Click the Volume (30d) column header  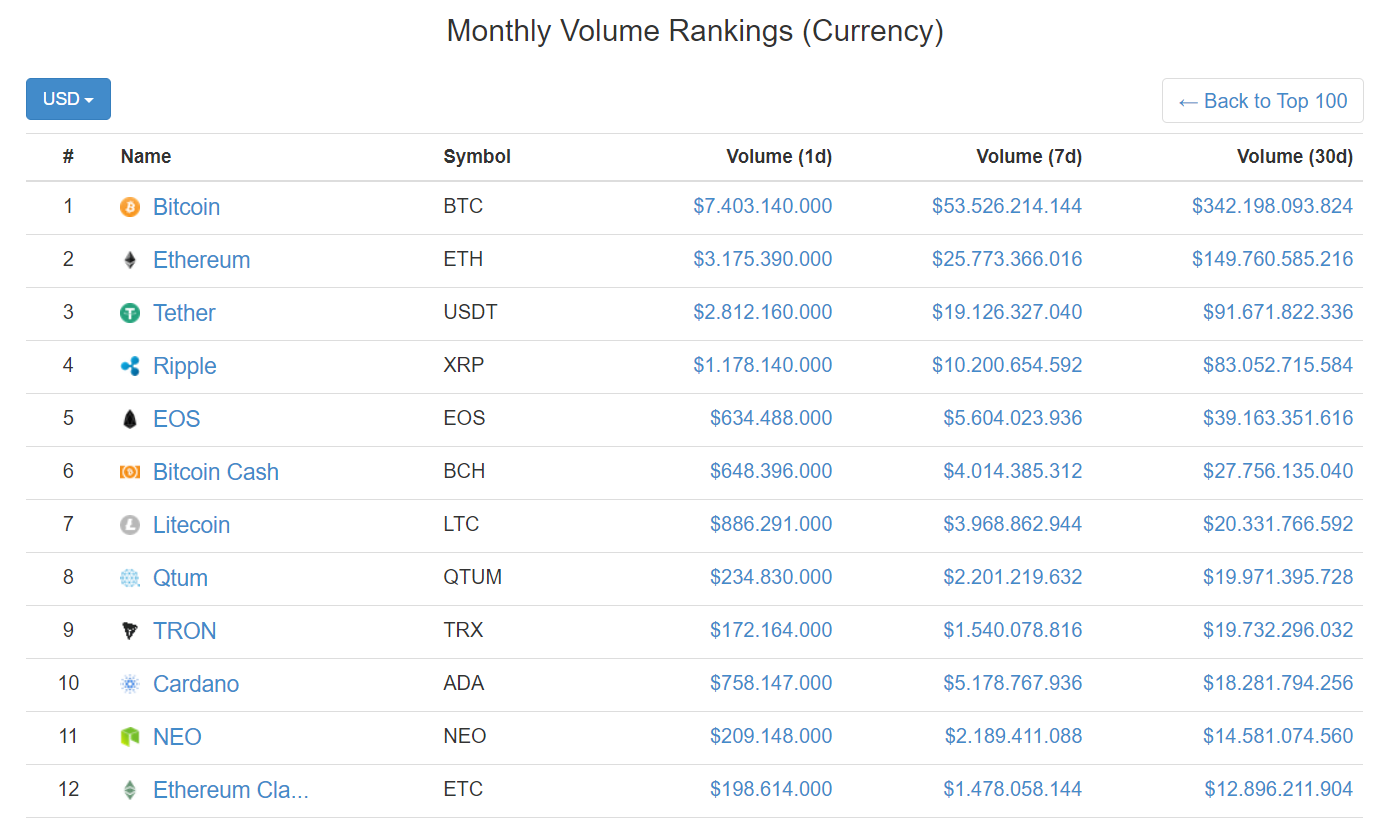(1295, 156)
